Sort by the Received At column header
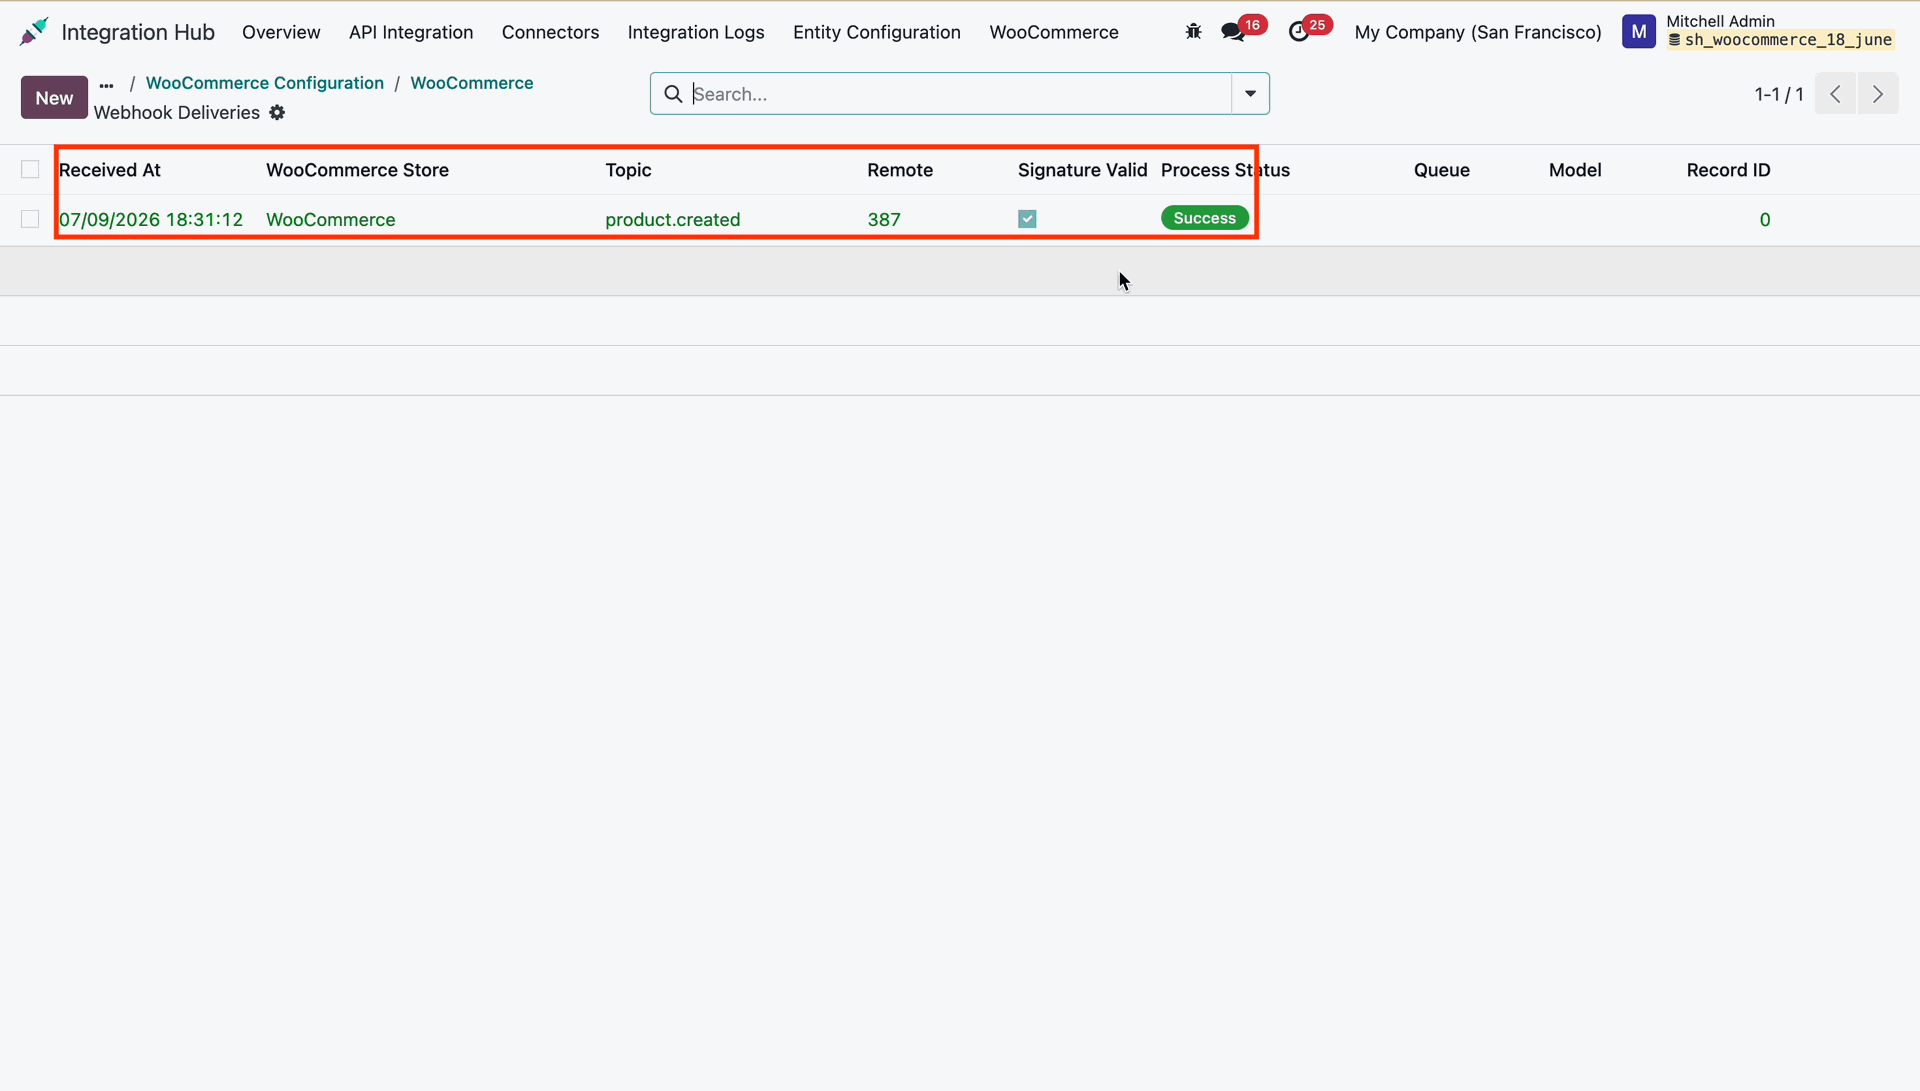This screenshot has height=1091, width=1920. click(x=109, y=170)
